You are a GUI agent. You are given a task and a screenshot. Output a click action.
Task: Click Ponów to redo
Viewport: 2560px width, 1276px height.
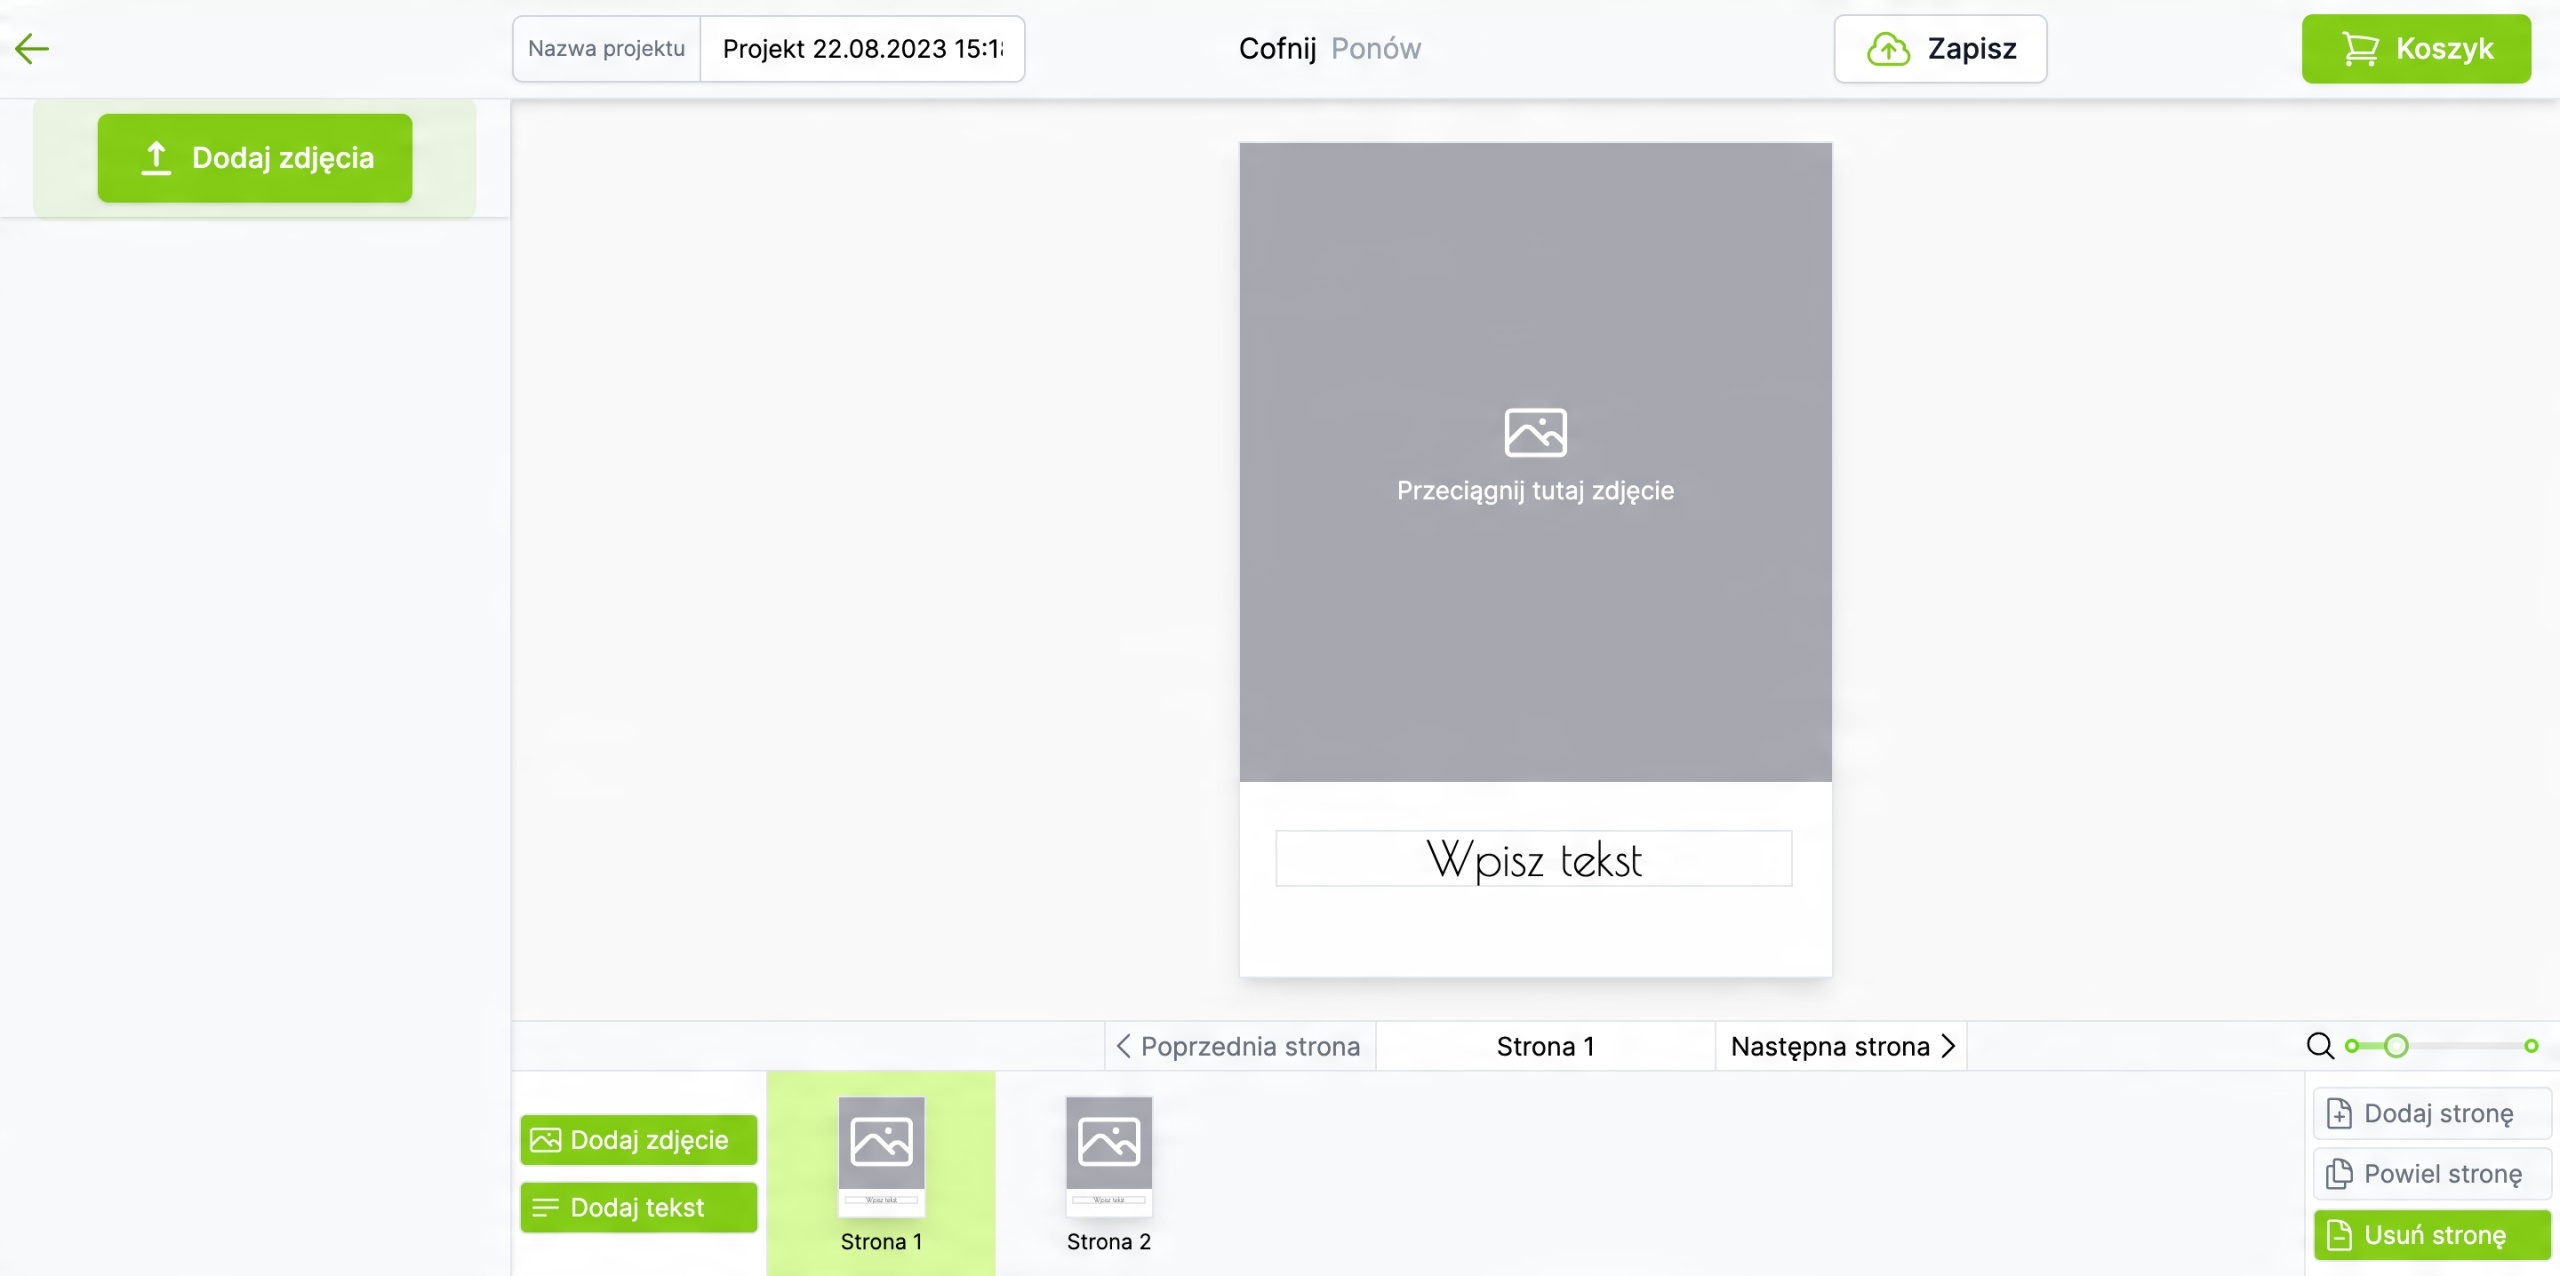click(1375, 48)
